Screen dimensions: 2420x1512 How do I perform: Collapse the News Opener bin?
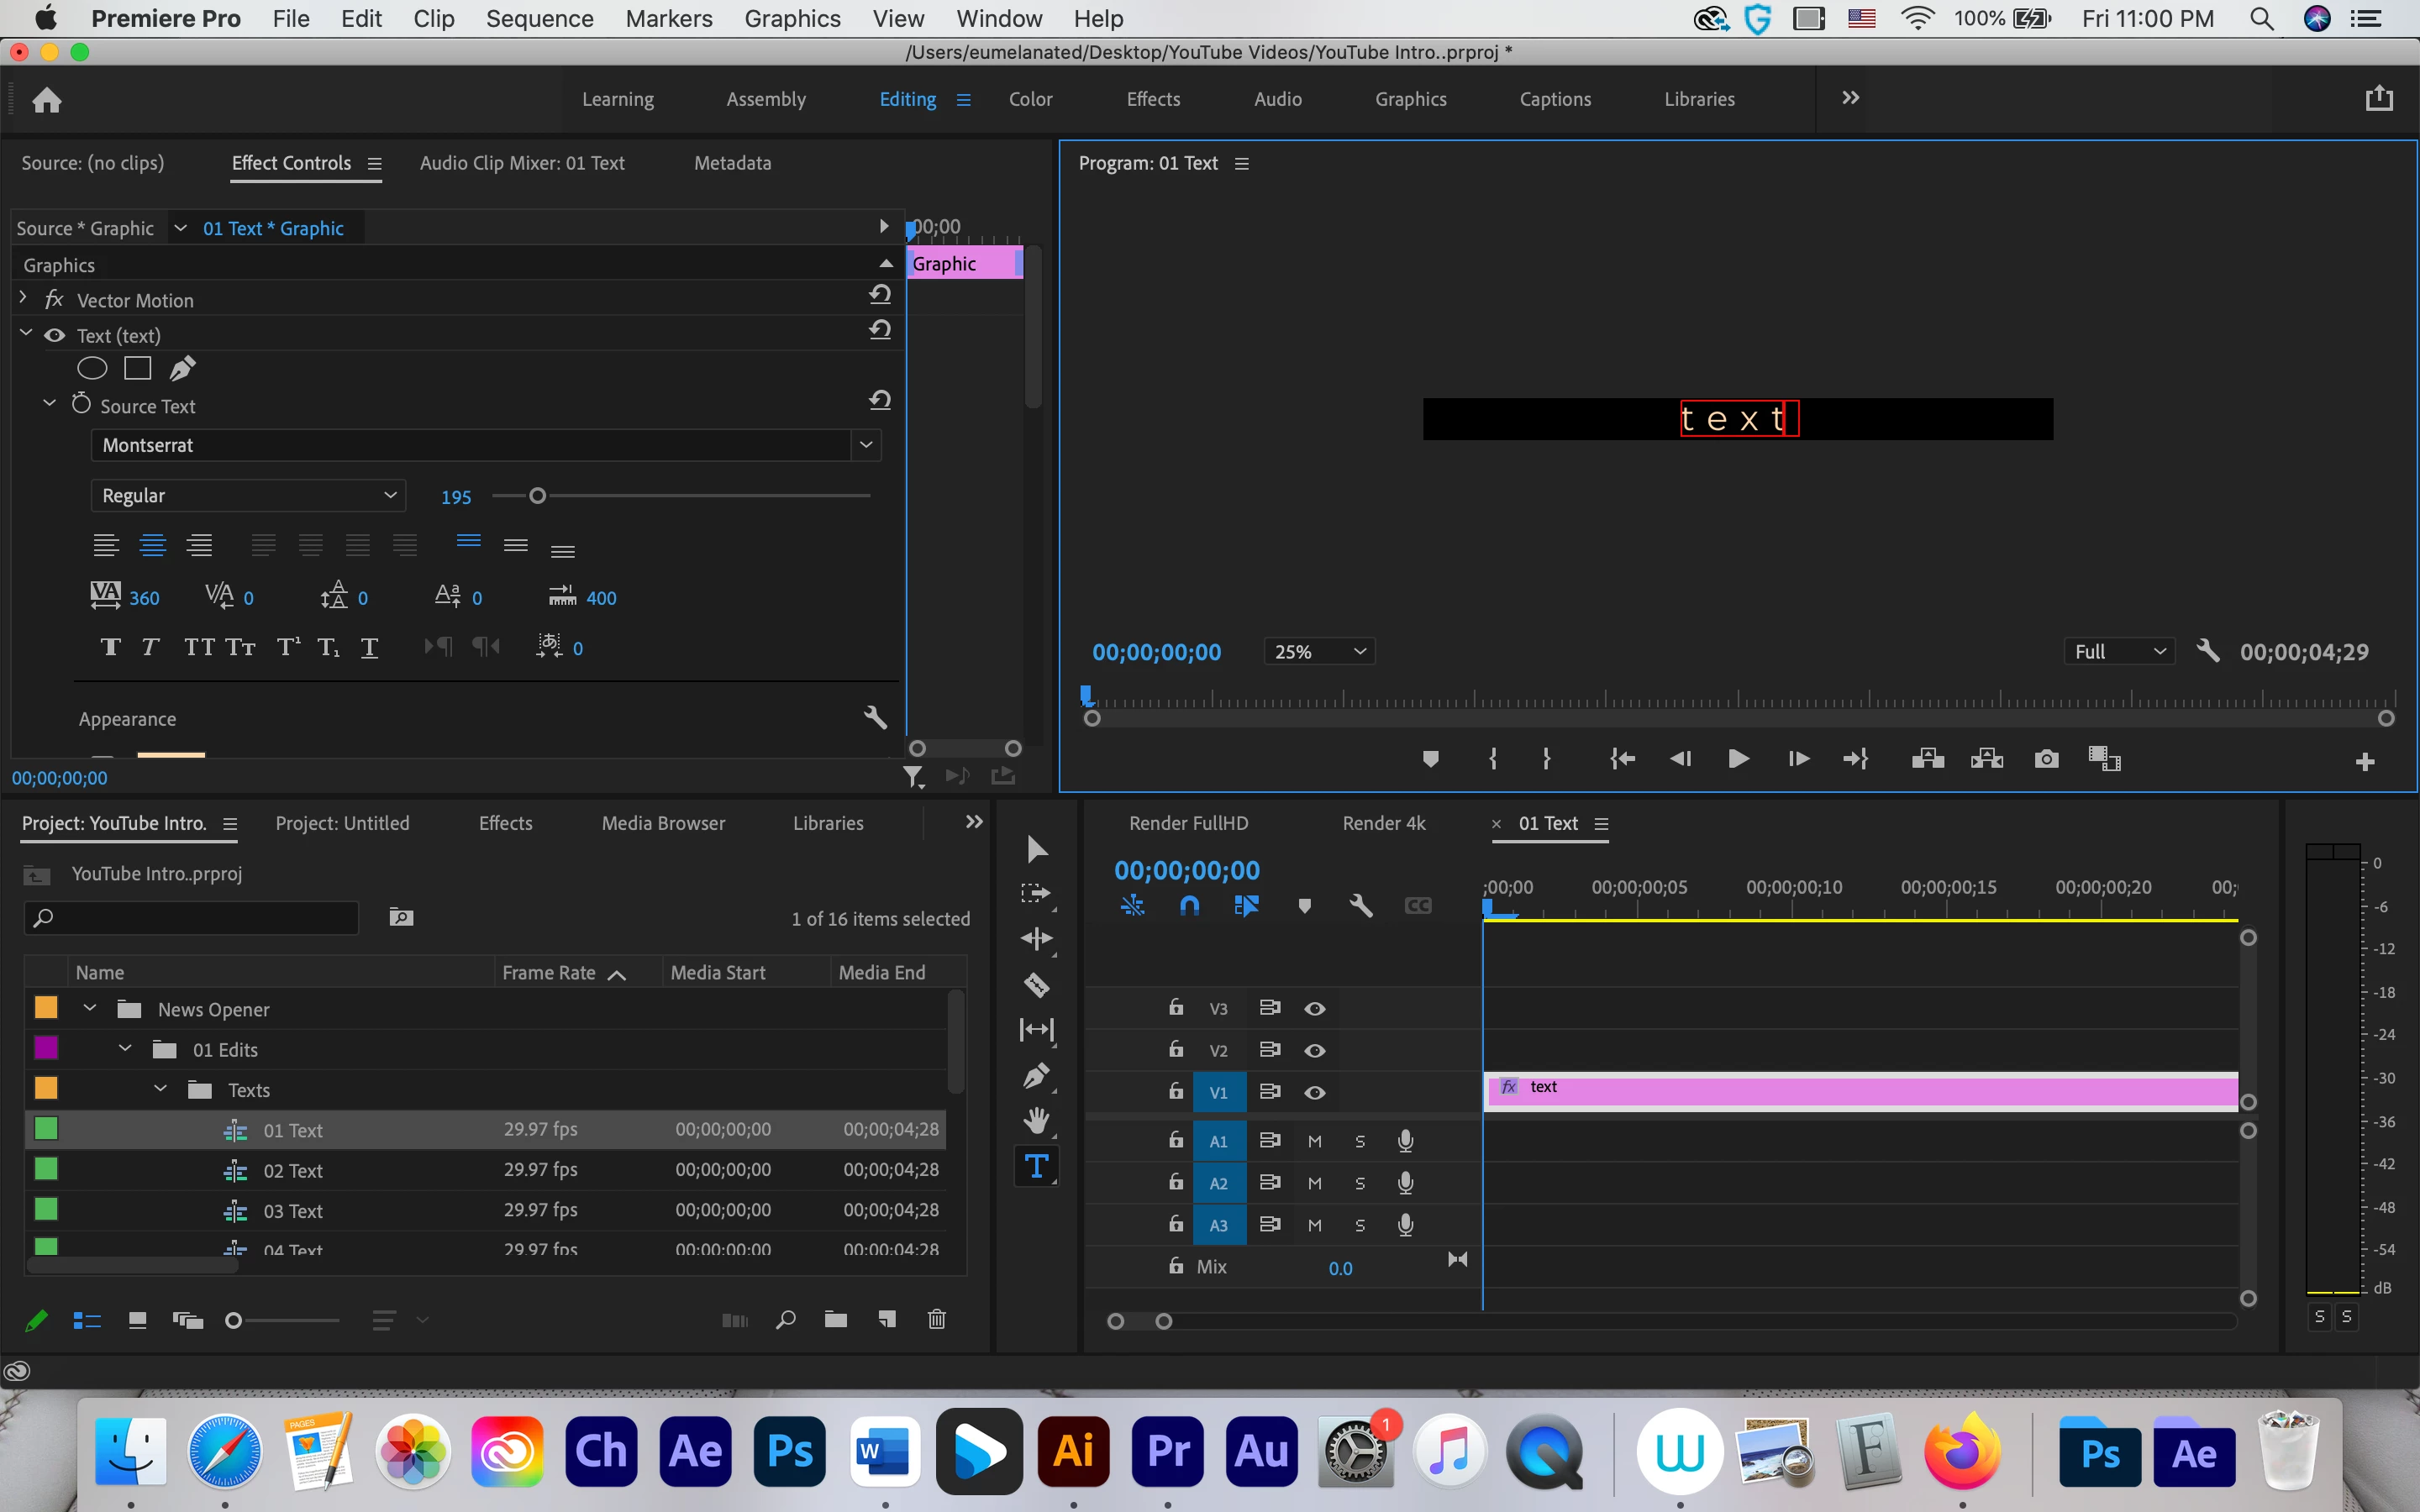[90, 1009]
